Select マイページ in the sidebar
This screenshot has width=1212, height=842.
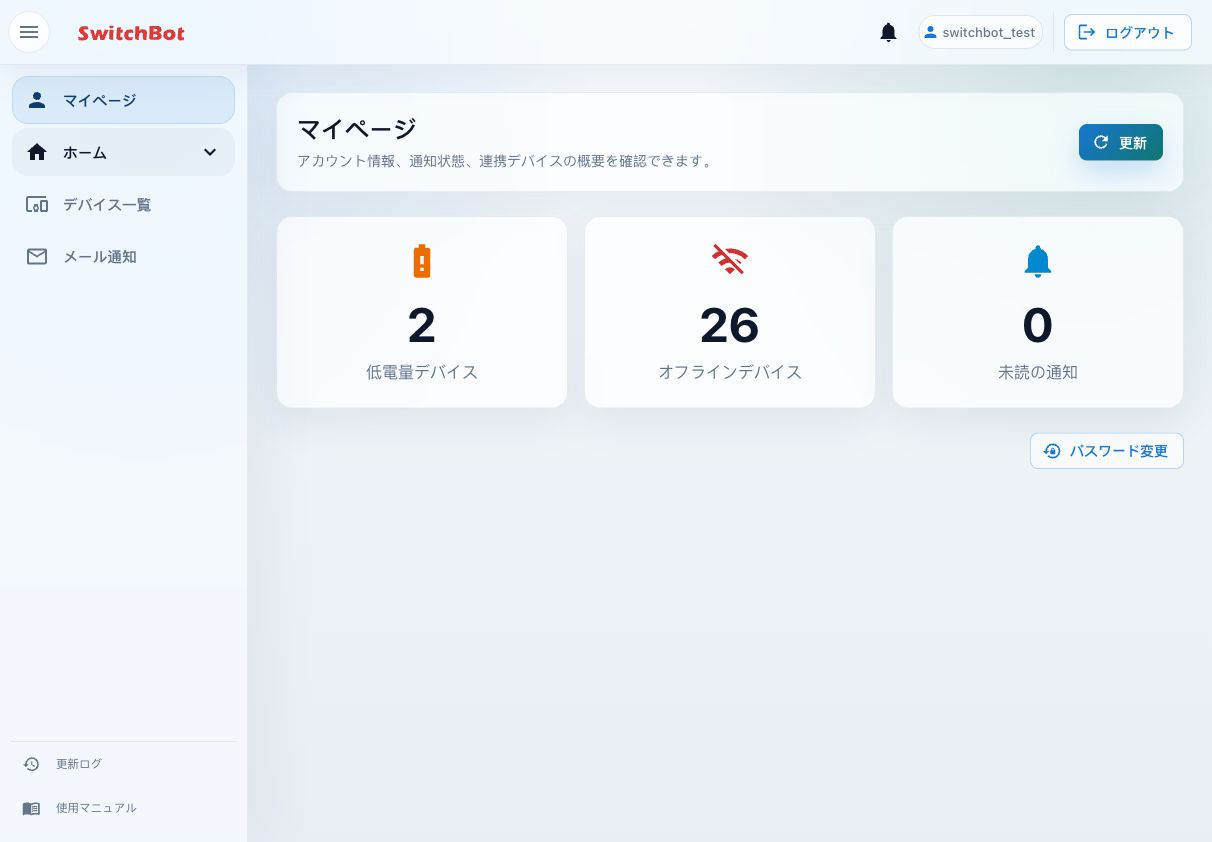[x=124, y=100]
